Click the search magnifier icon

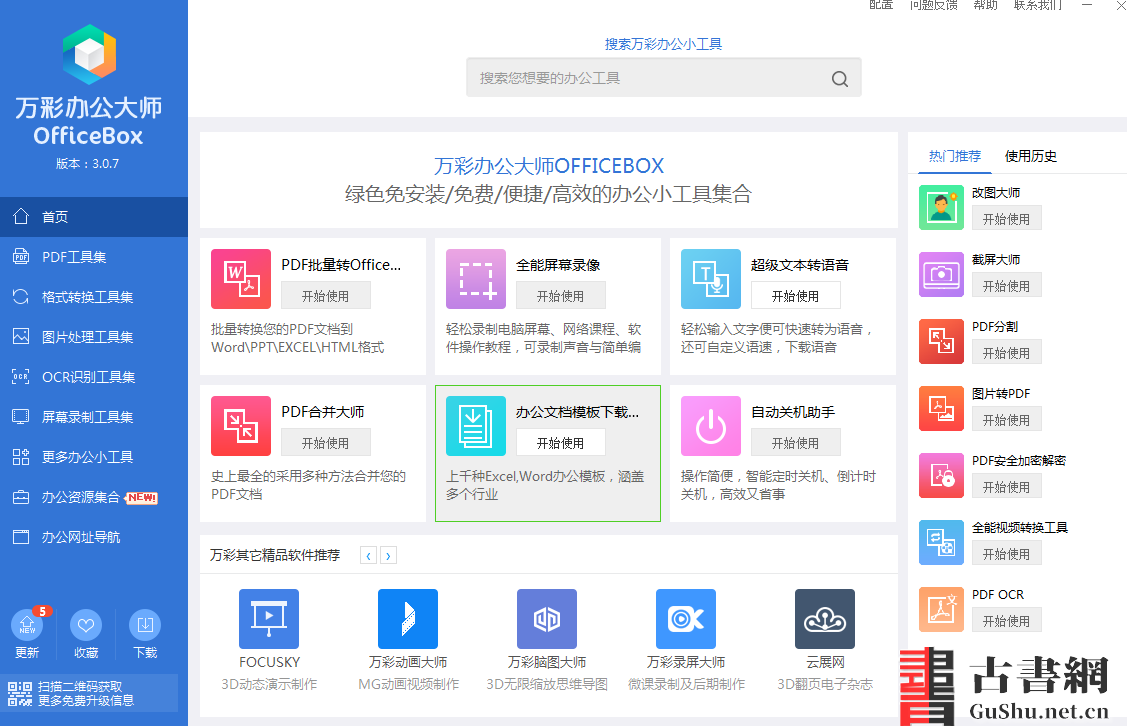[x=840, y=78]
